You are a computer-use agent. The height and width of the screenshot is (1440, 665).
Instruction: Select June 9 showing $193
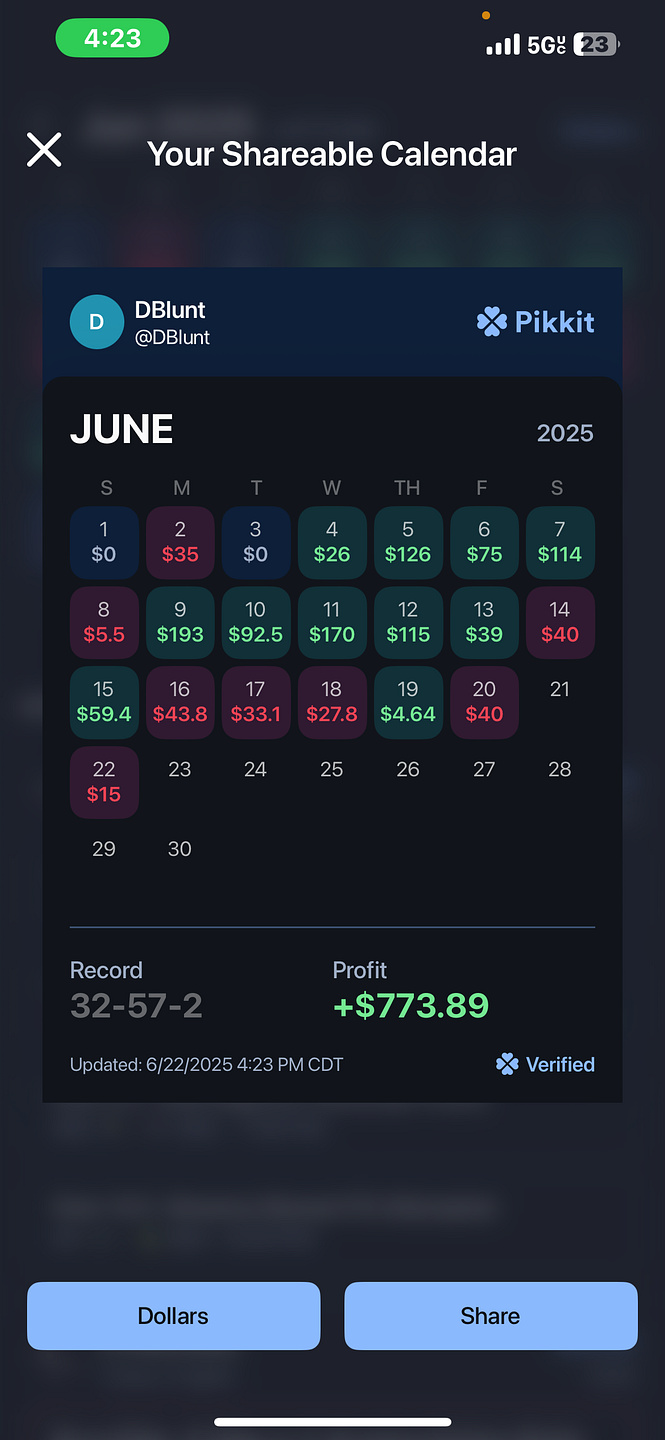(180, 622)
